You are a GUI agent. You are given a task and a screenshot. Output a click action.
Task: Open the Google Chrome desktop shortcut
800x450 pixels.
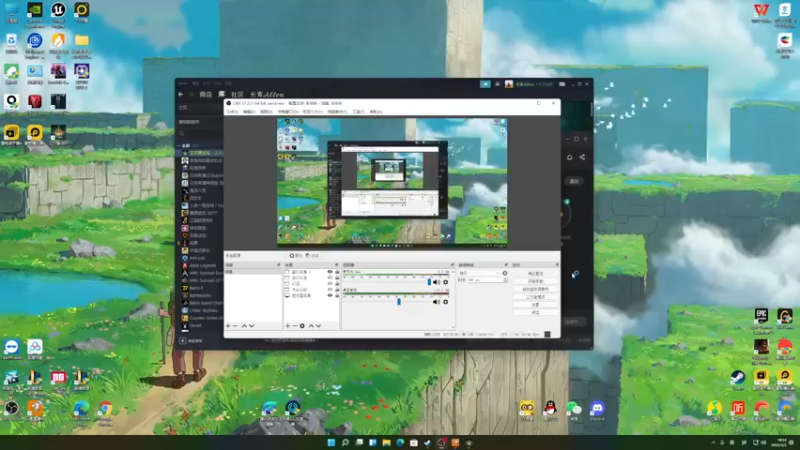pyautogui.click(x=106, y=412)
